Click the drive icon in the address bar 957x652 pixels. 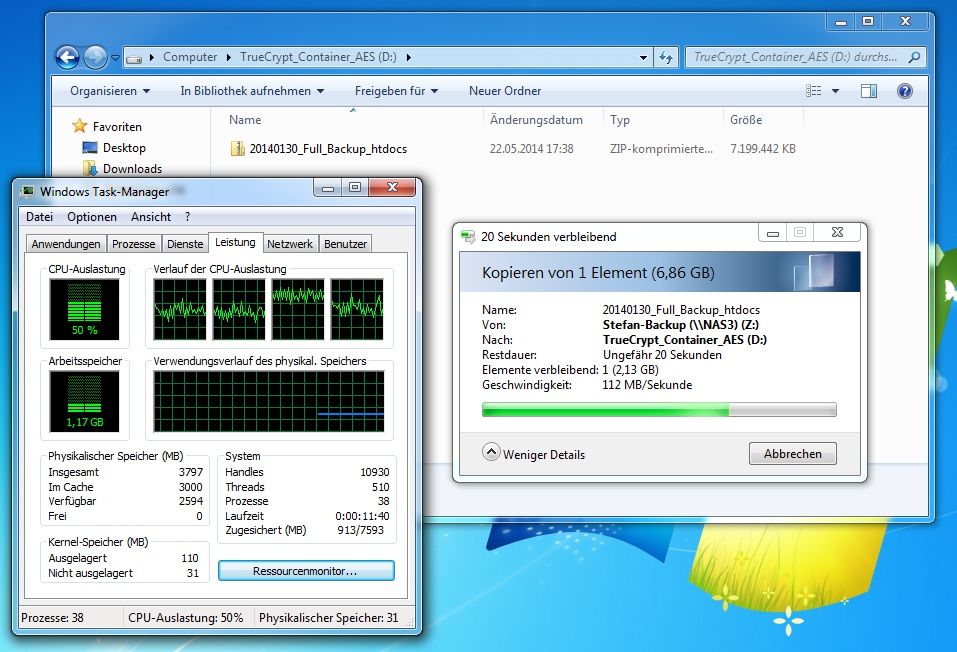tap(134, 58)
